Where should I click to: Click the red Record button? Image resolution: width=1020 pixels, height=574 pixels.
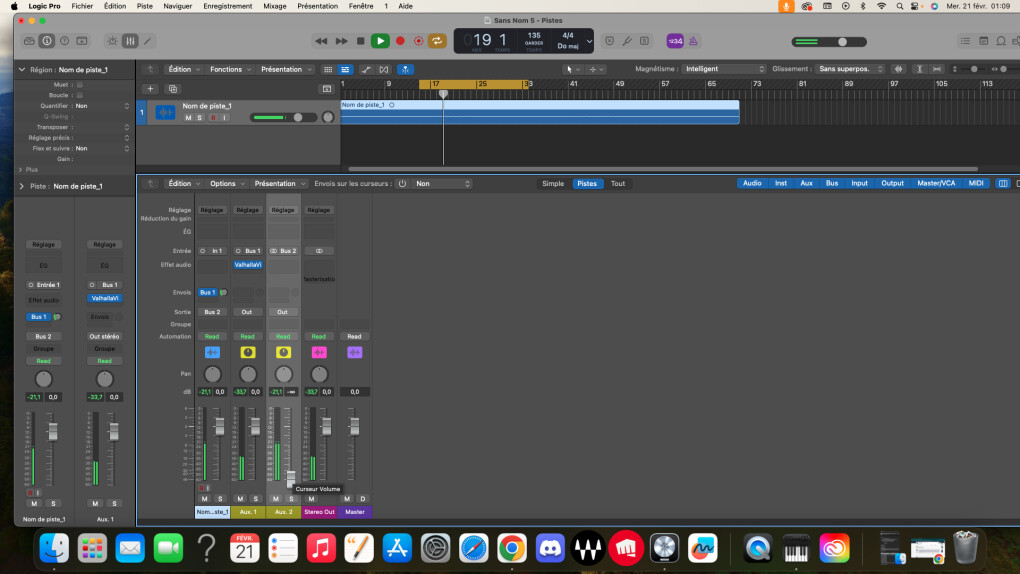click(x=400, y=41)
